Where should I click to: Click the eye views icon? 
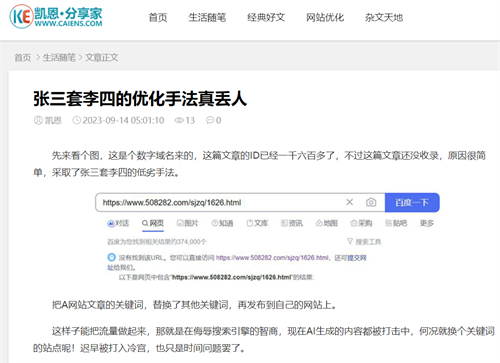coord(179,120)
